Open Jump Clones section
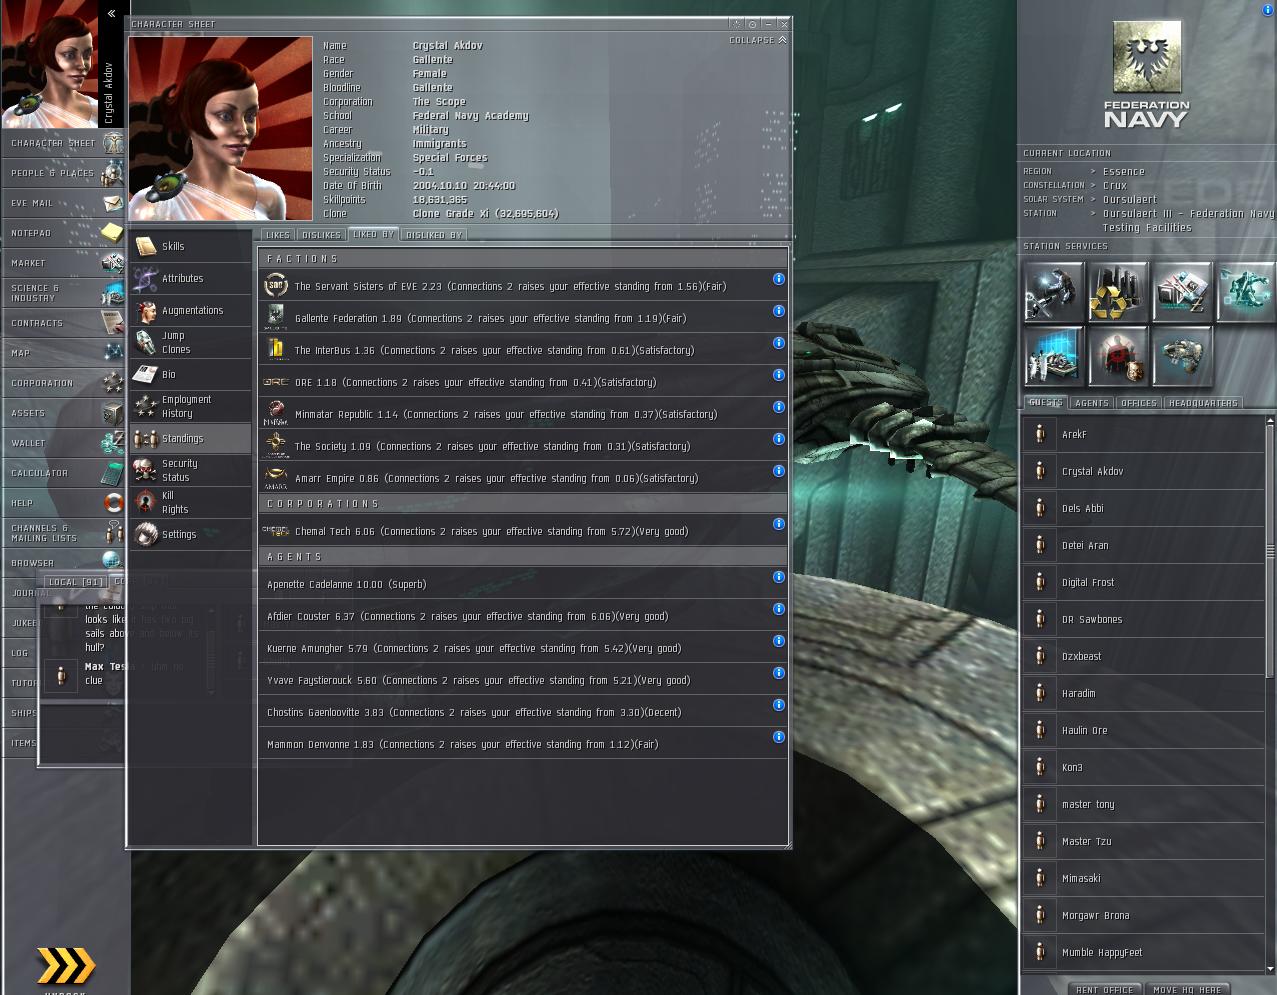1277x995 pixels. pos(190,342)
